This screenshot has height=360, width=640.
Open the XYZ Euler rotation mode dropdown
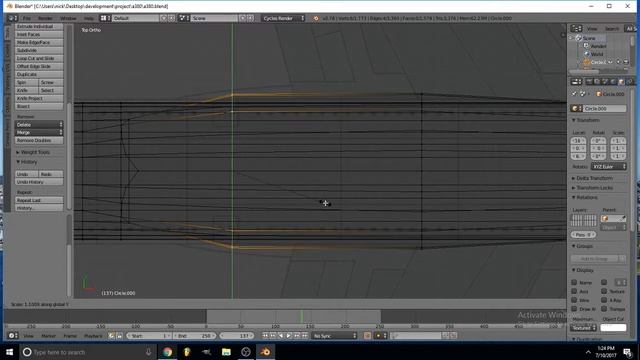point(609,167)
